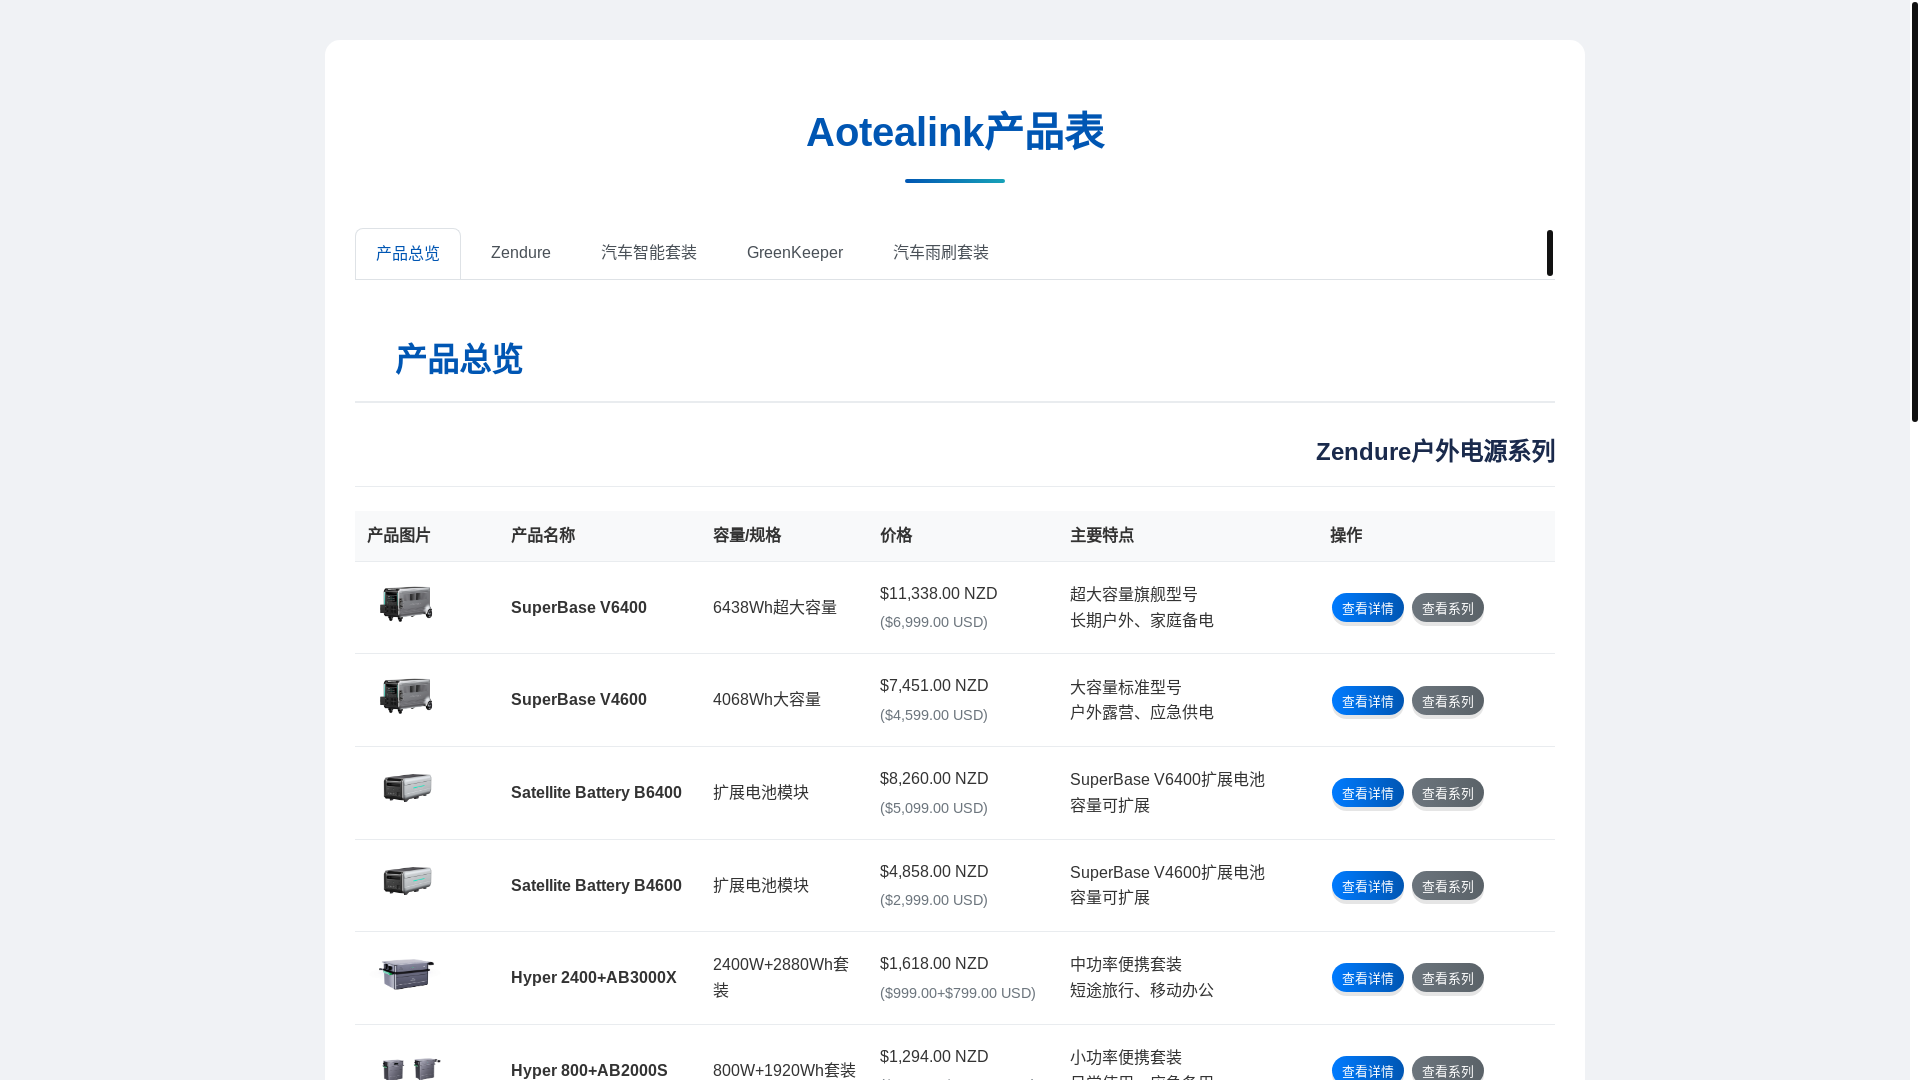View 查看详情 for Satellite Battery B4600
Viewport: 1920px width, 1080px height.
point(1367,886)
